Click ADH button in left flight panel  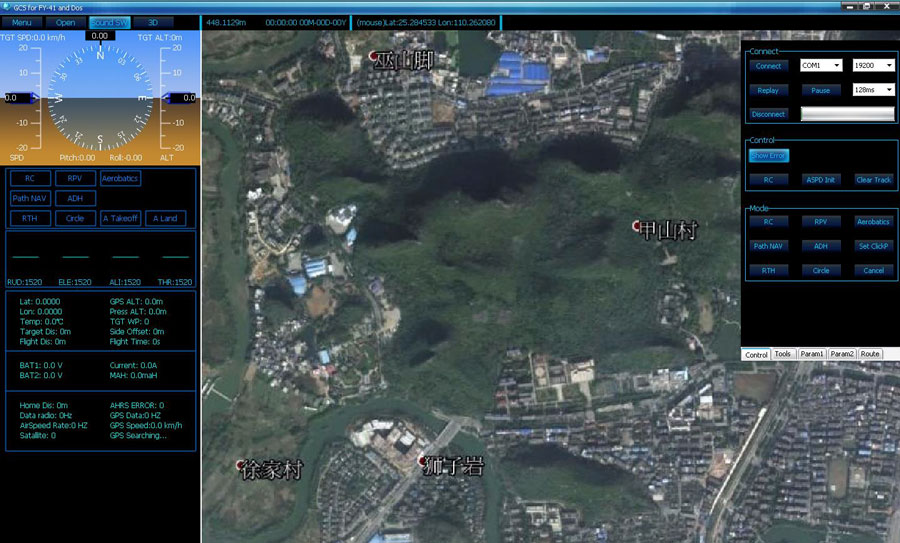(x=75, y=199)
